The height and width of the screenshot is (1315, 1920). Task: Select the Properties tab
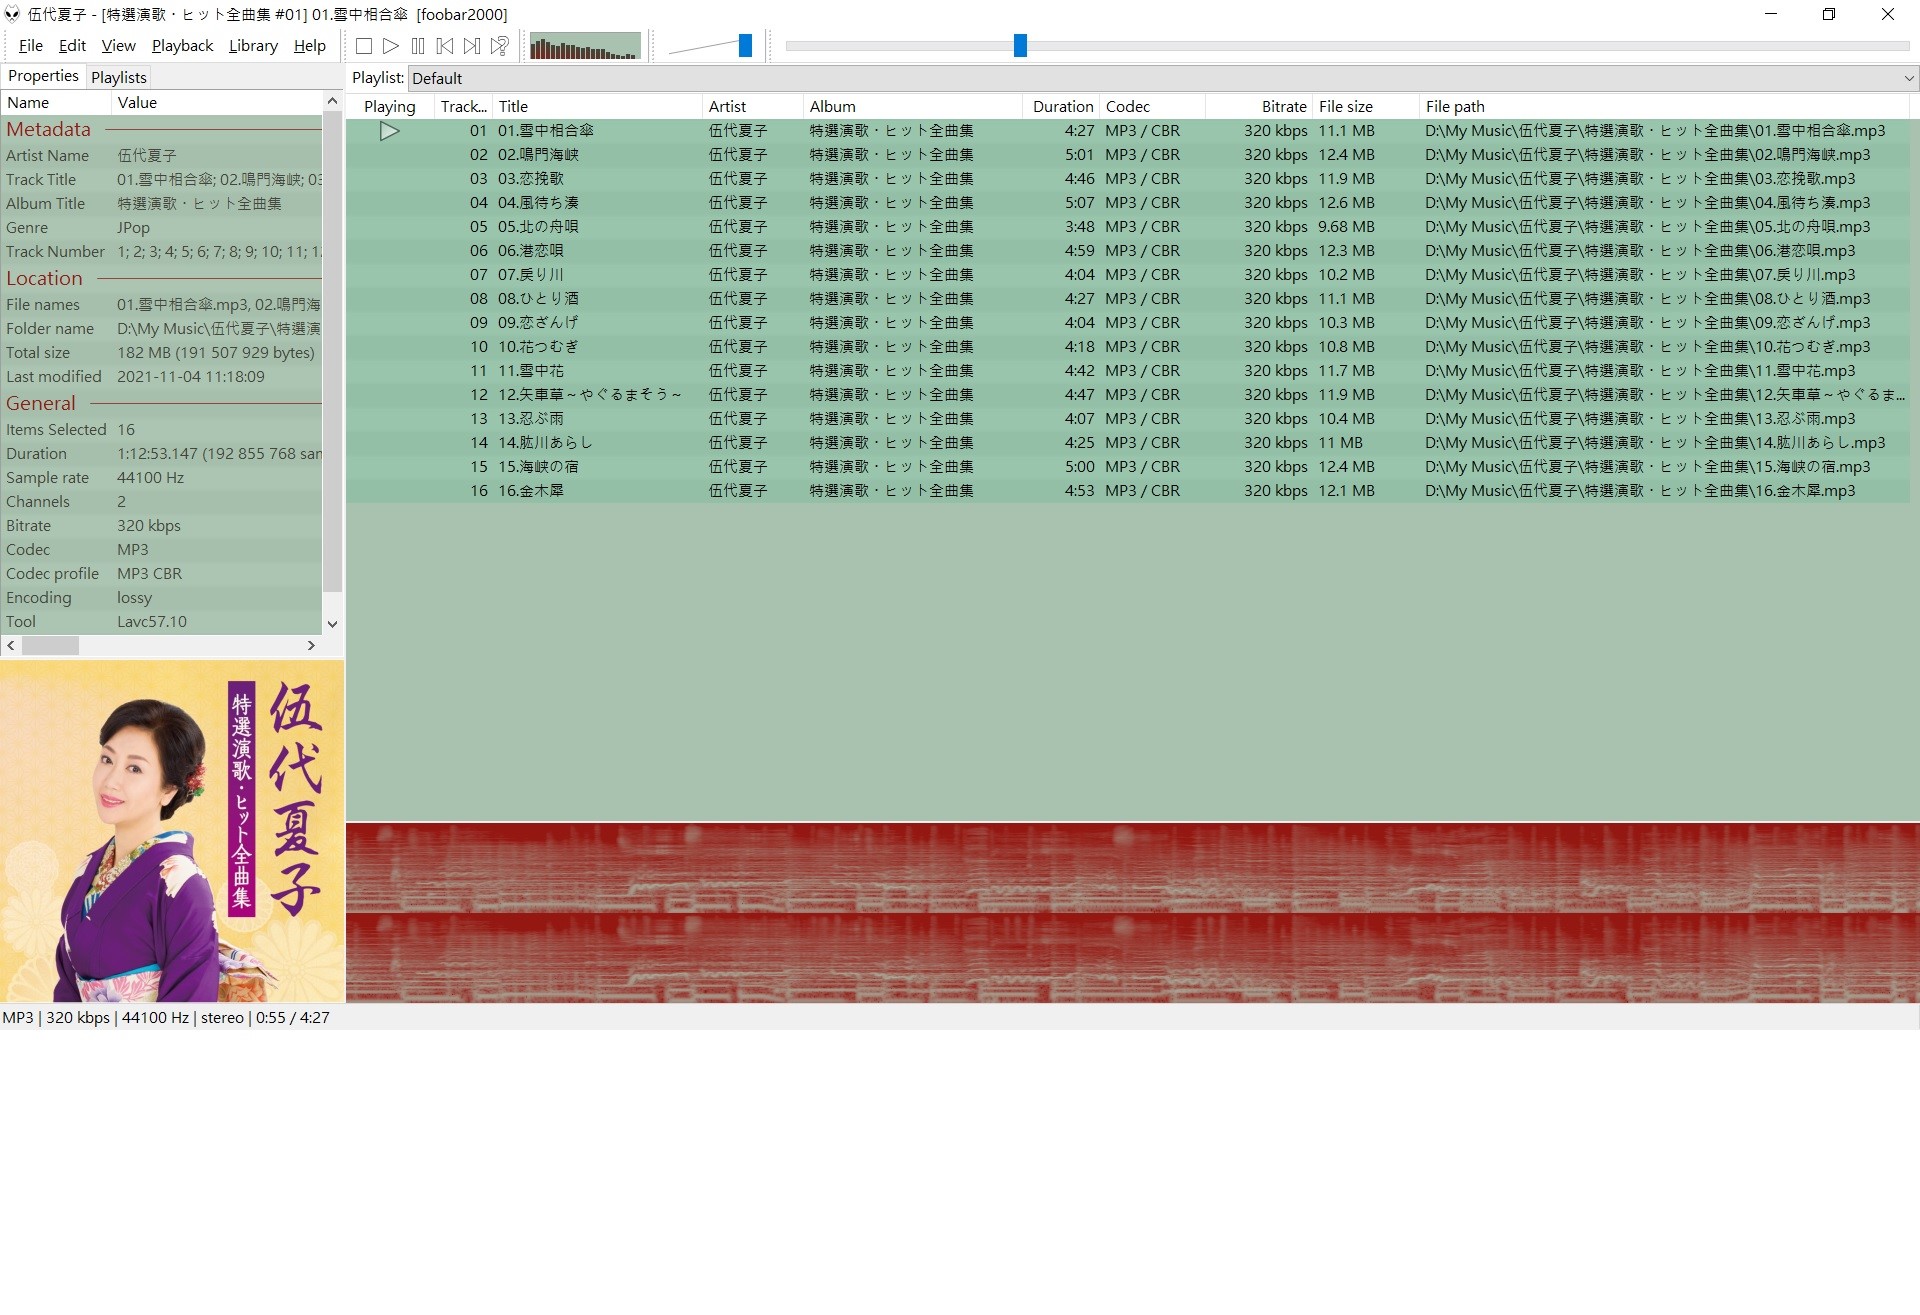coord(42,76)
